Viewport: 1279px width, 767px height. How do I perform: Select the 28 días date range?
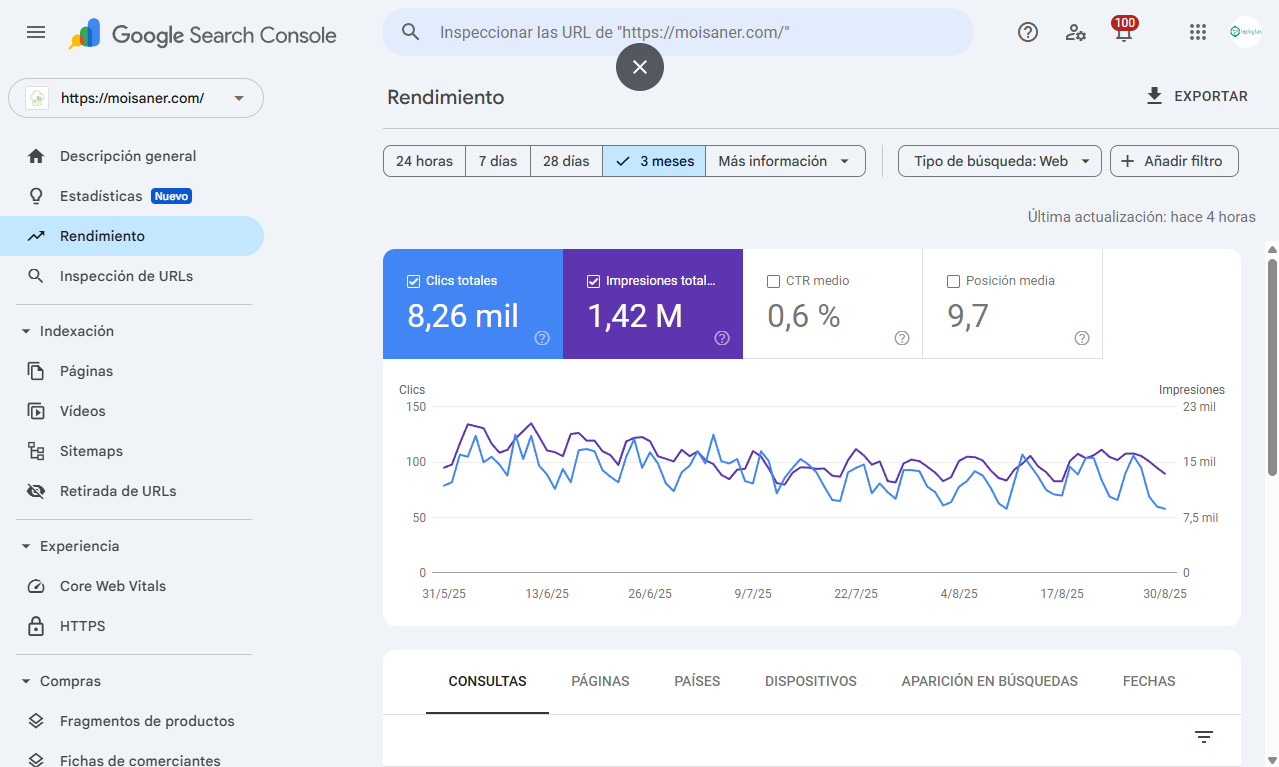(x=566, y=161)
